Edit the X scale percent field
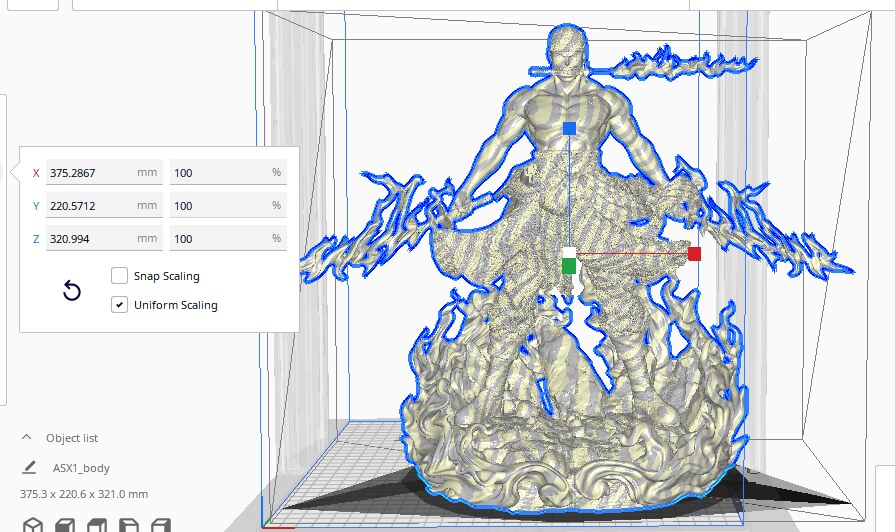The image size is (895, 532). coord(228,172)
